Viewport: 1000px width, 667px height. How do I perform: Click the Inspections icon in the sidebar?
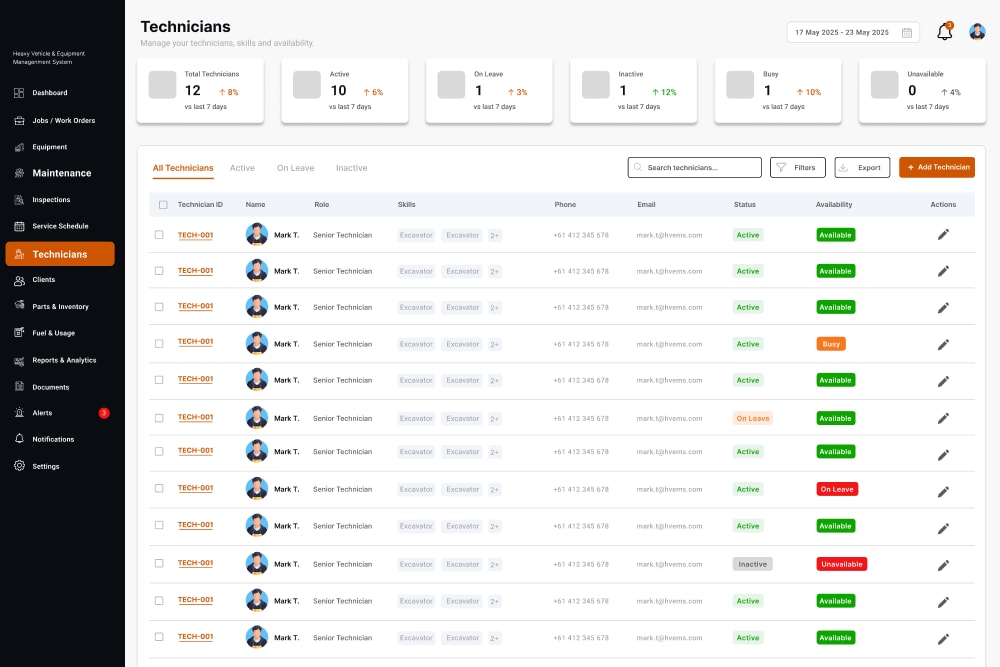19,200
